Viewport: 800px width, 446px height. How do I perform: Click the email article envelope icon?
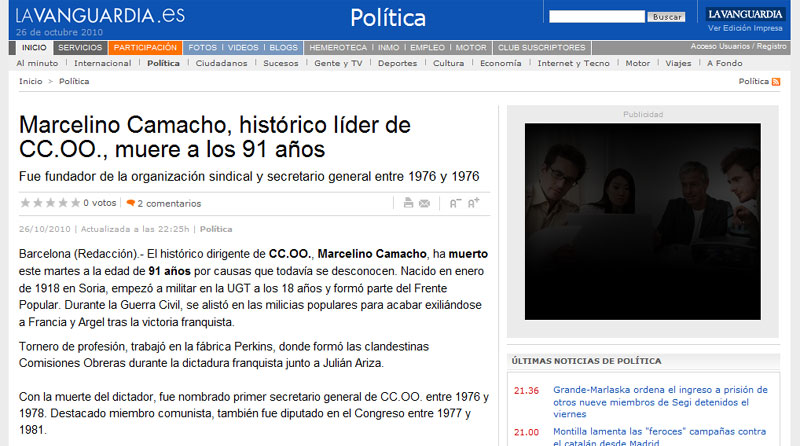coord(424,203)
